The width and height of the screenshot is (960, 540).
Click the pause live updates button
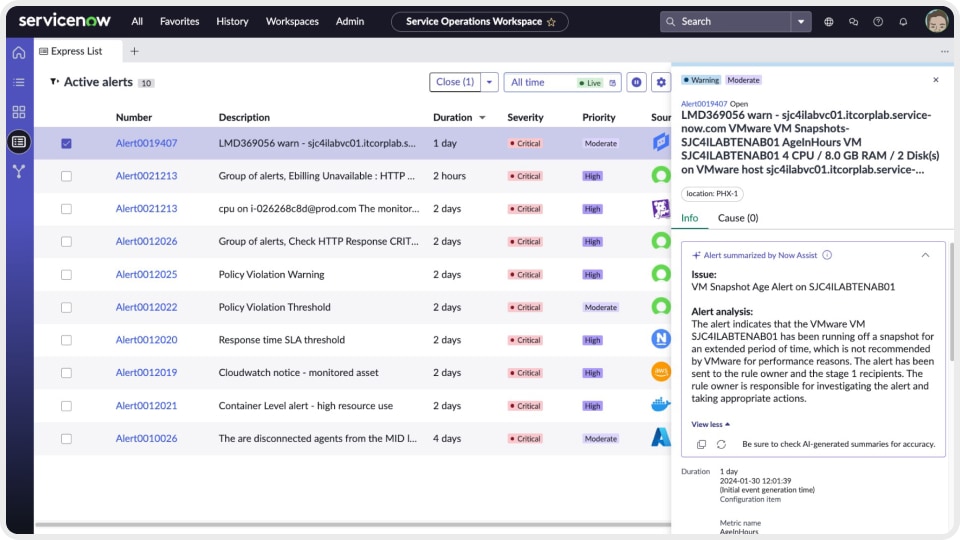point(636,82)
